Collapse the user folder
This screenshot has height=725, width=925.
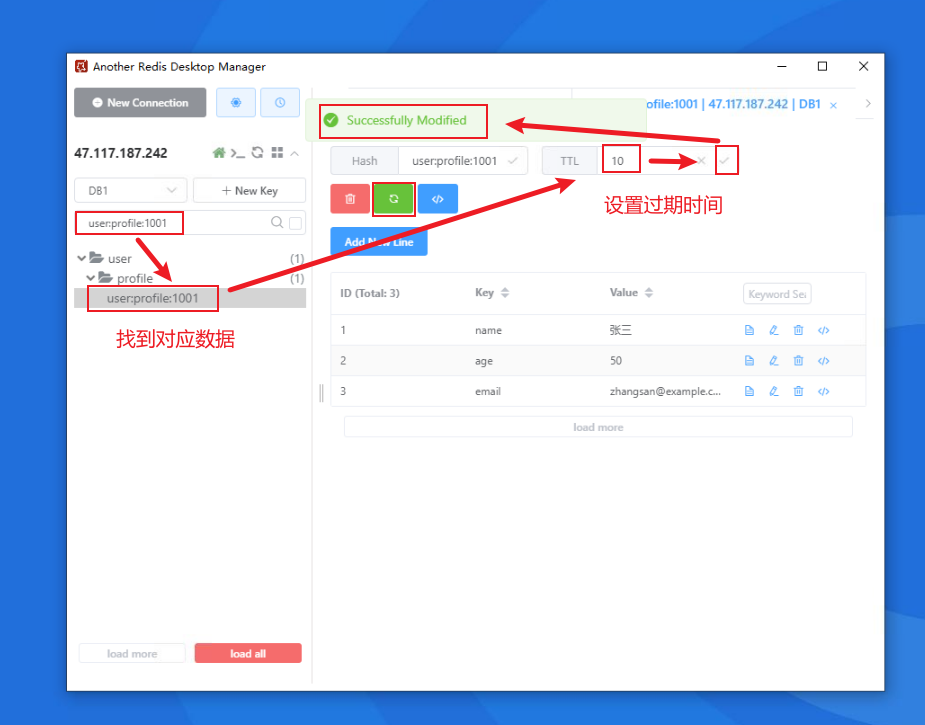click(x=81, y=258)
